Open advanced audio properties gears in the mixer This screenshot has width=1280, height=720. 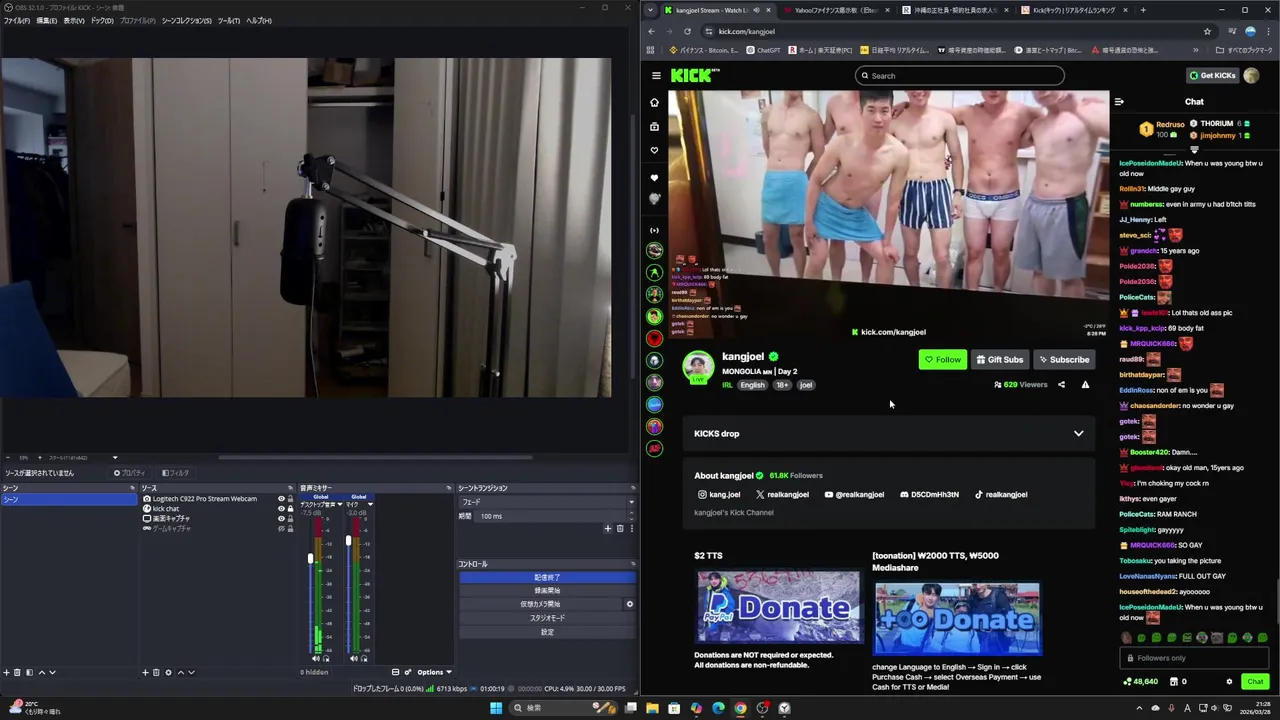(408, 672)
